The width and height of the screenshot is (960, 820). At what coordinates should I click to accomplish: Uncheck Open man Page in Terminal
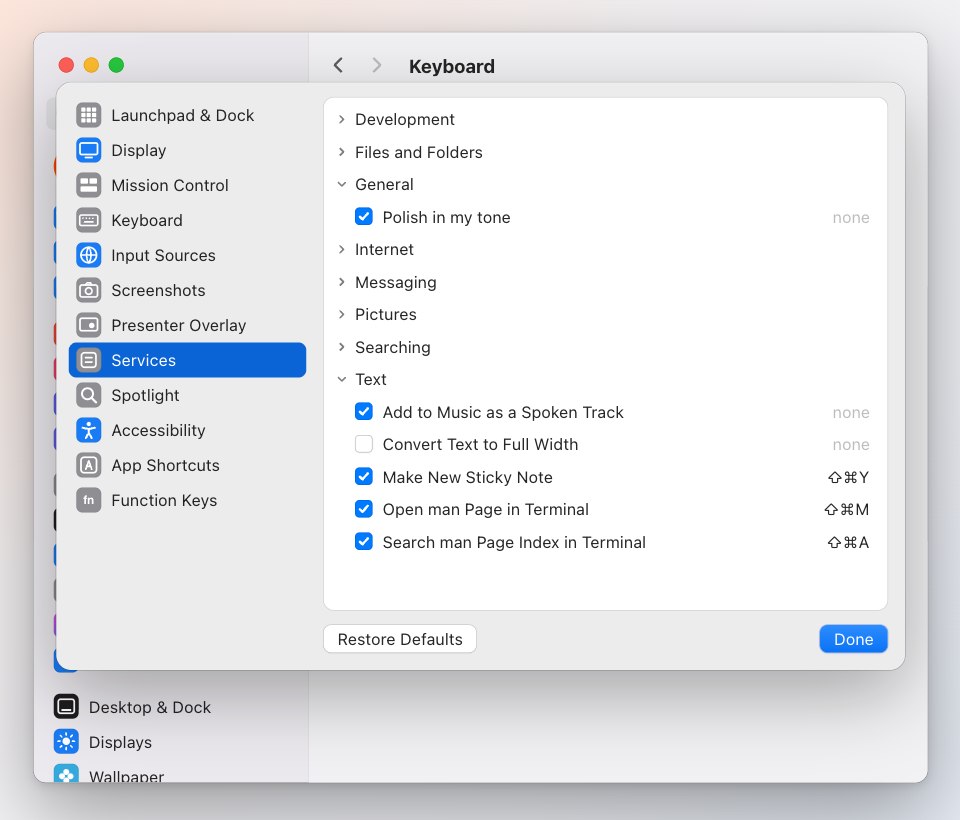pos(364,509)
